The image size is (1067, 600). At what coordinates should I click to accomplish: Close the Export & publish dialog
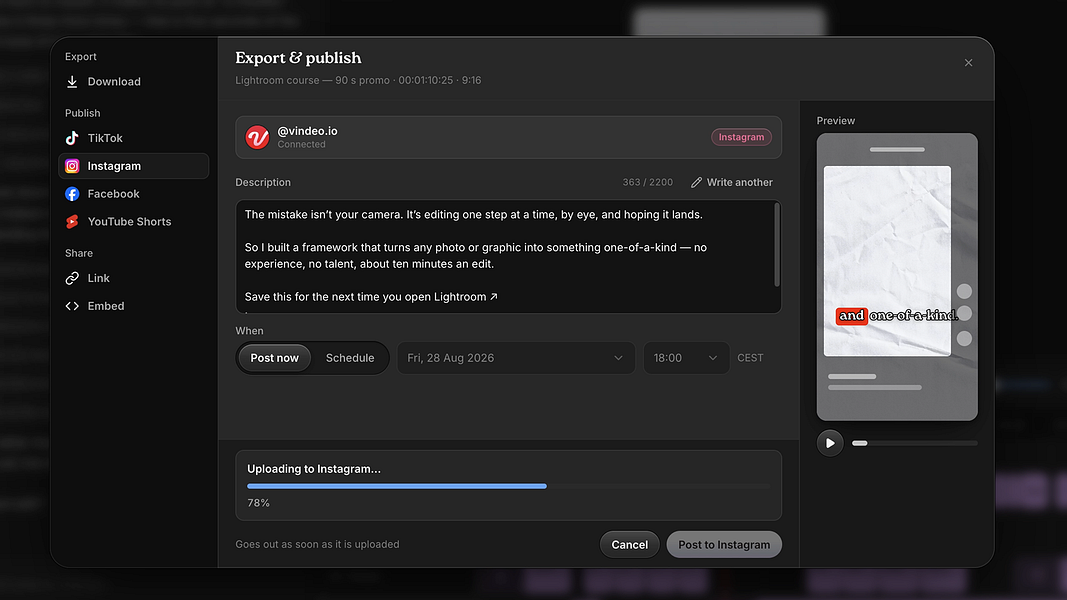click(x=968, y=63)
